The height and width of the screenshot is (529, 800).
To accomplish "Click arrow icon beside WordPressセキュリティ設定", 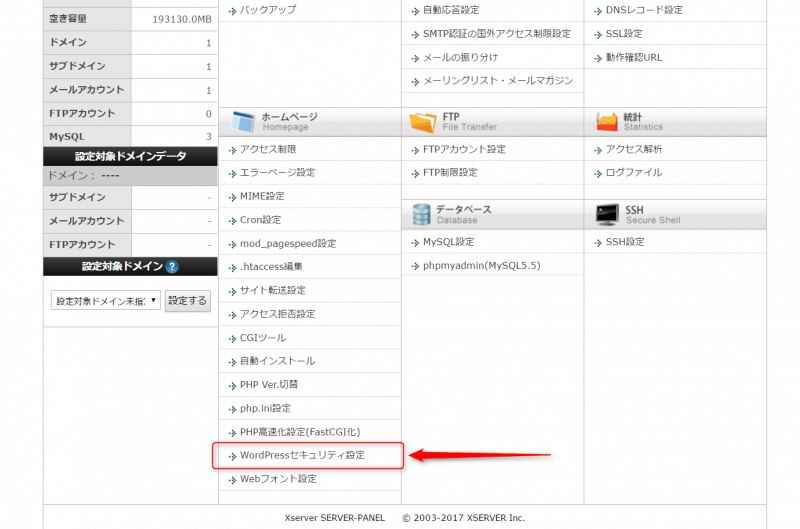I will pyautogui.click(x=232, y=456).
